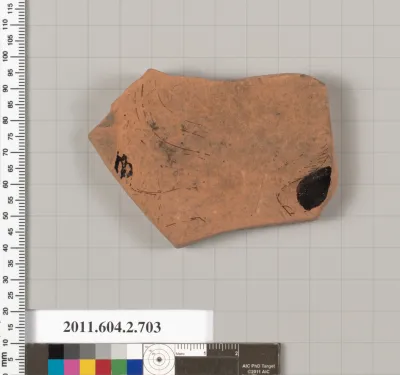Click the accession number label 2011.604.2.703

pyautogui.click(x=112, y=327)
